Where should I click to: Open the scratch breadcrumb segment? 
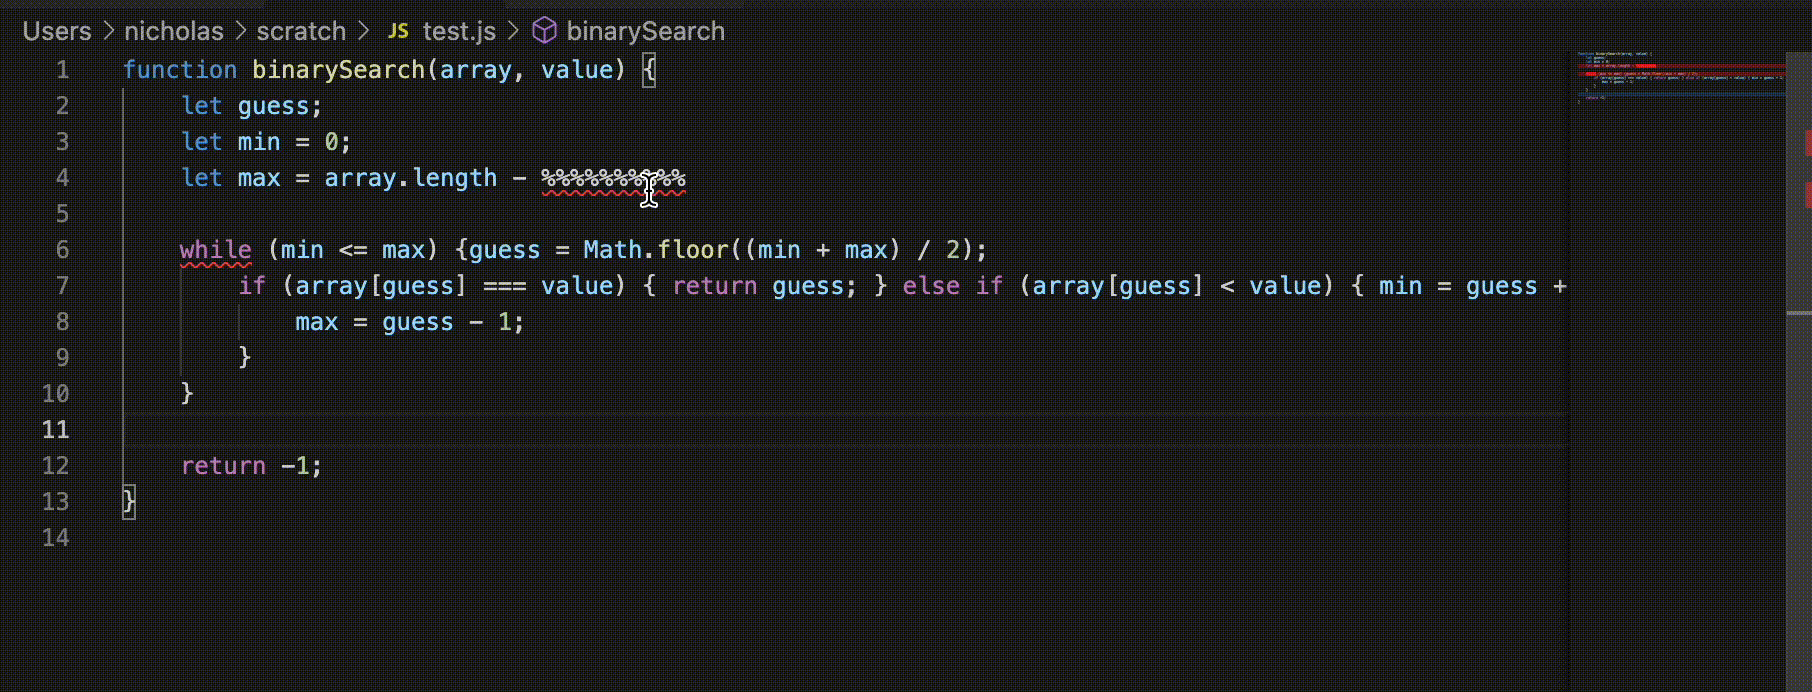coord(301,31)
